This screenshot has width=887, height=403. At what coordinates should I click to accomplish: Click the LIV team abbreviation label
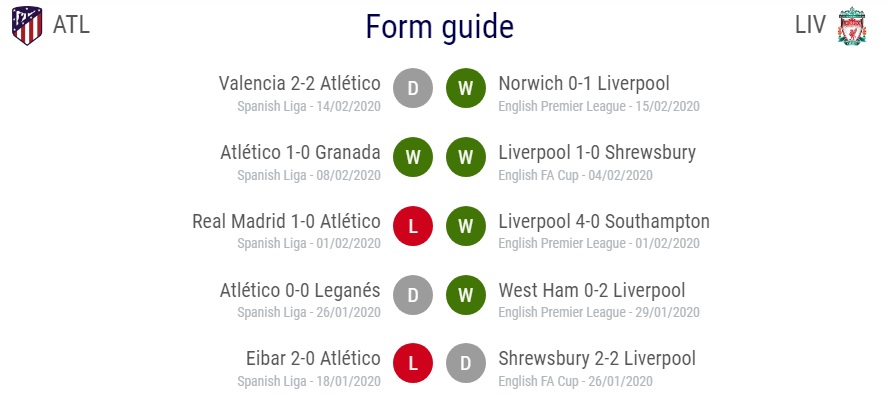pyautogui.click(x=811, y=25)
